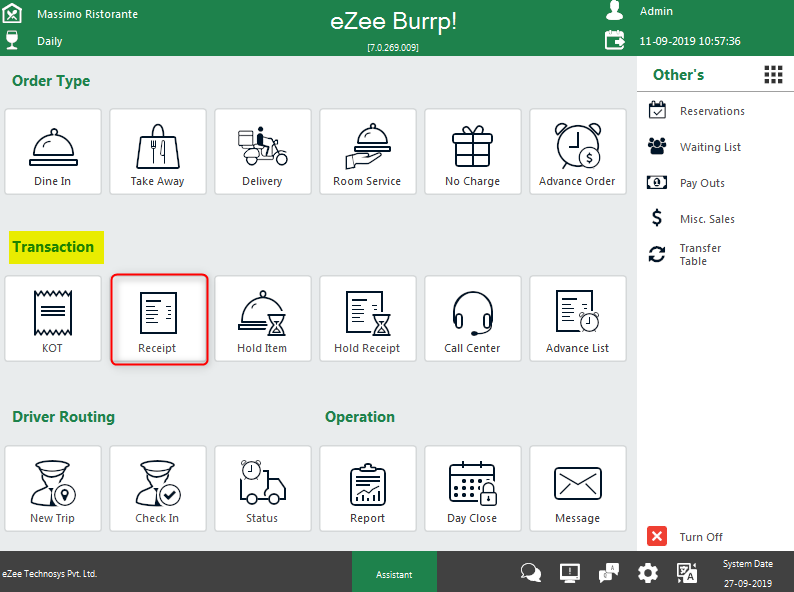Click the restaurant home logo icon
Viewport: 794px width, 592px height.
click(x=12, y=13)
